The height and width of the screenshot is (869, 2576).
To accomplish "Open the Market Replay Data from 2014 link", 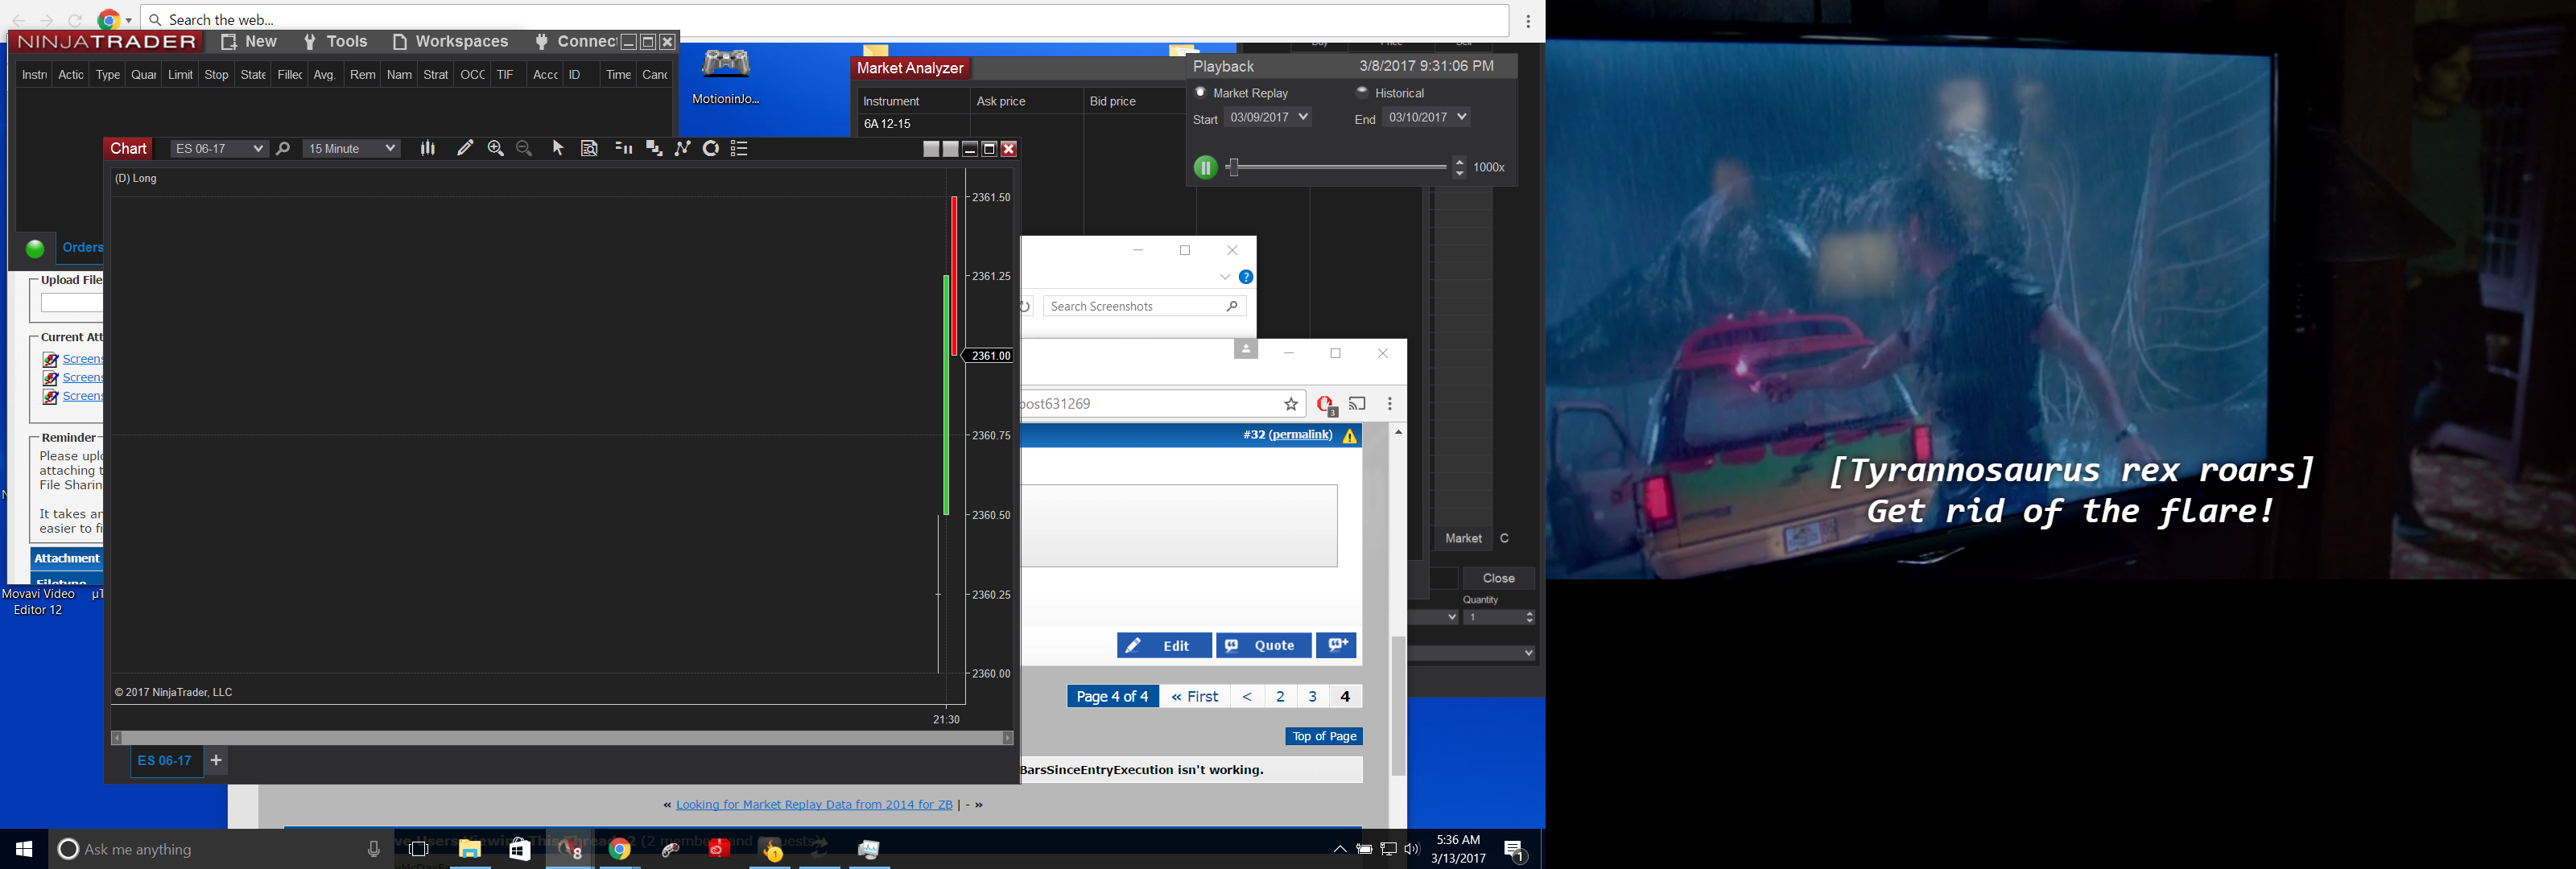I will (814, 805).
